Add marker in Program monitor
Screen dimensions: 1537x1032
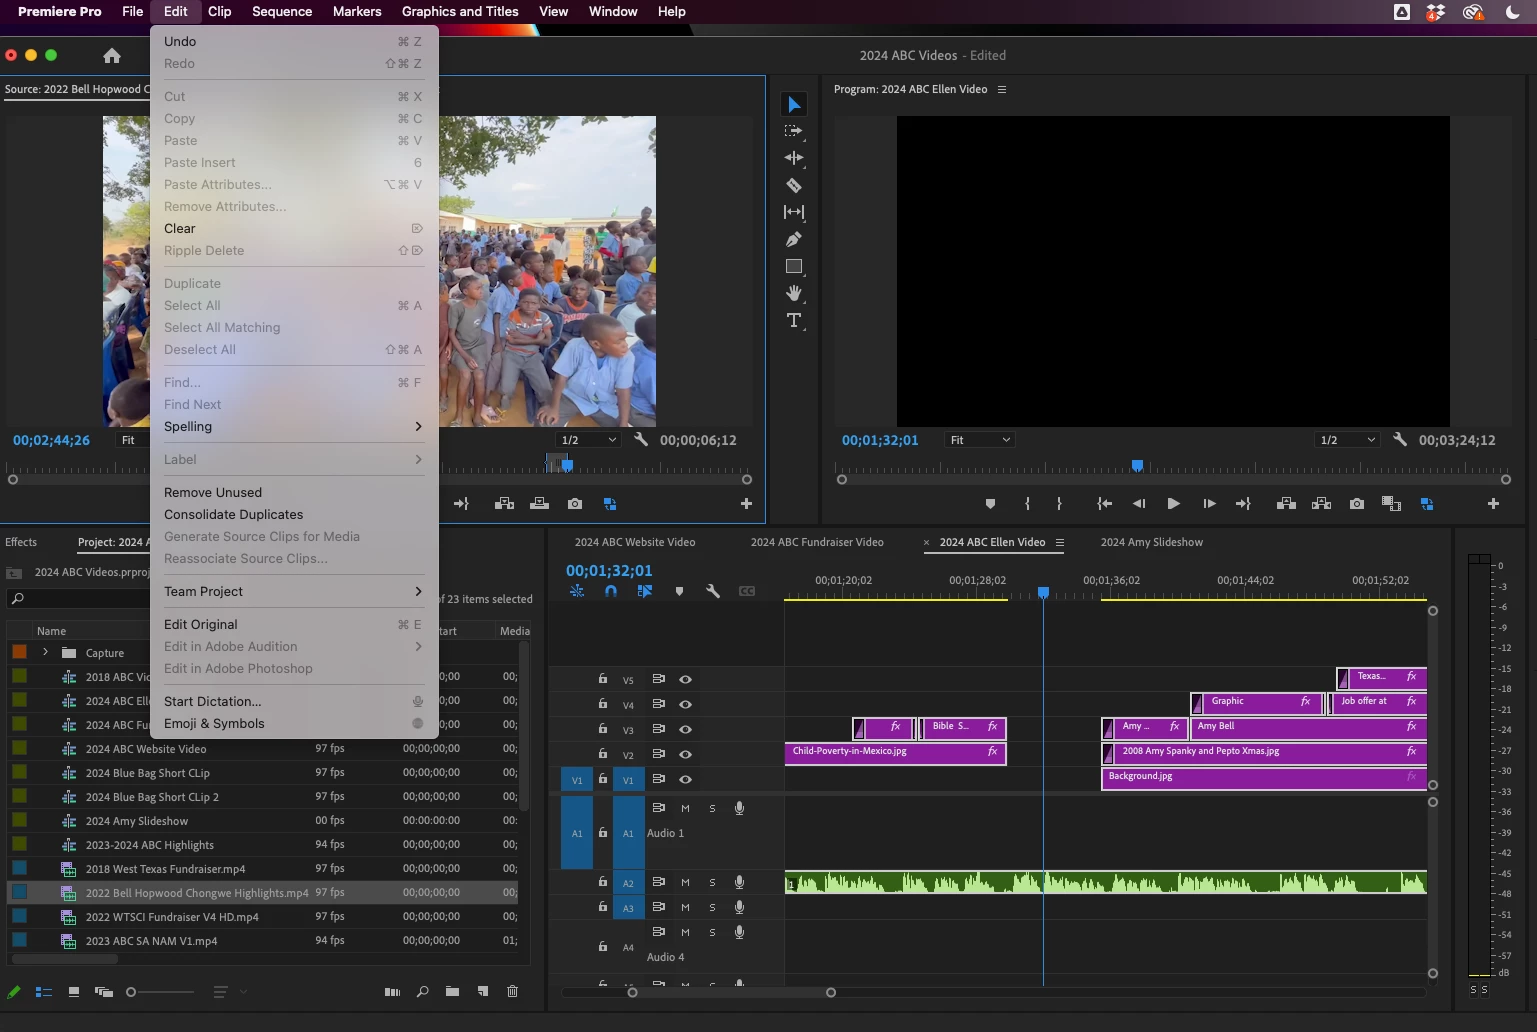point(990,504)
